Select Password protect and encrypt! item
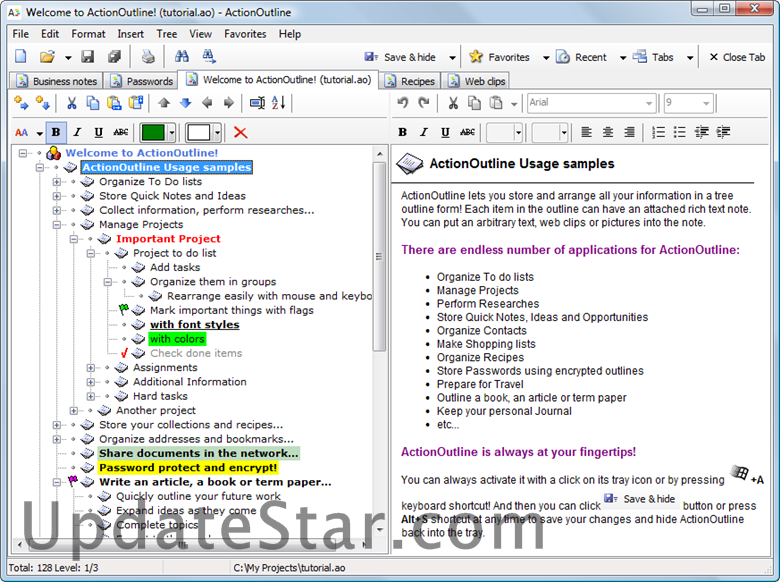This screenshot has width=780, height=582. (x=188, y=468)
